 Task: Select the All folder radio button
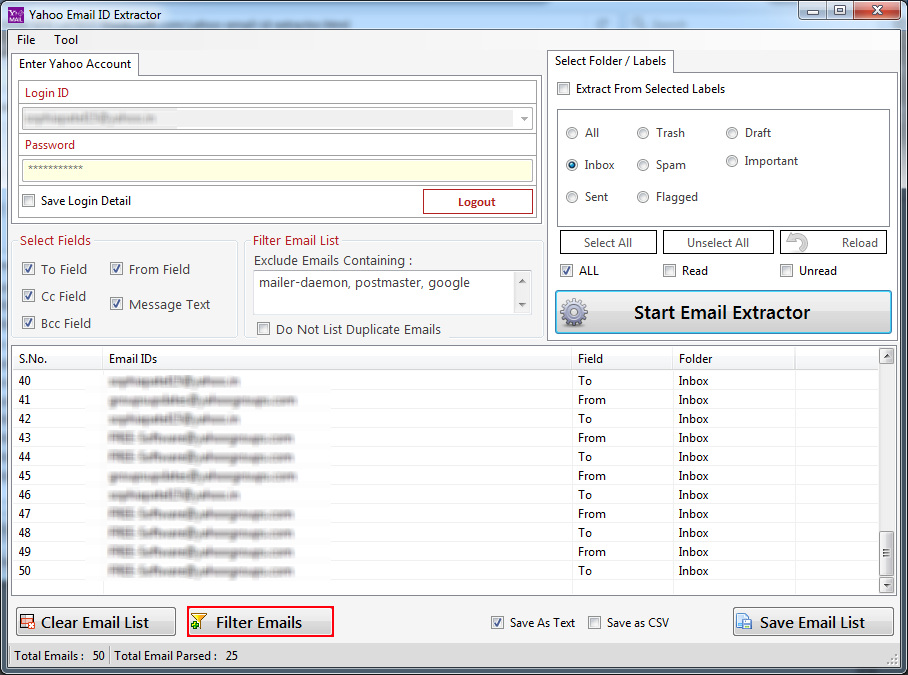(x=572, y=133)
